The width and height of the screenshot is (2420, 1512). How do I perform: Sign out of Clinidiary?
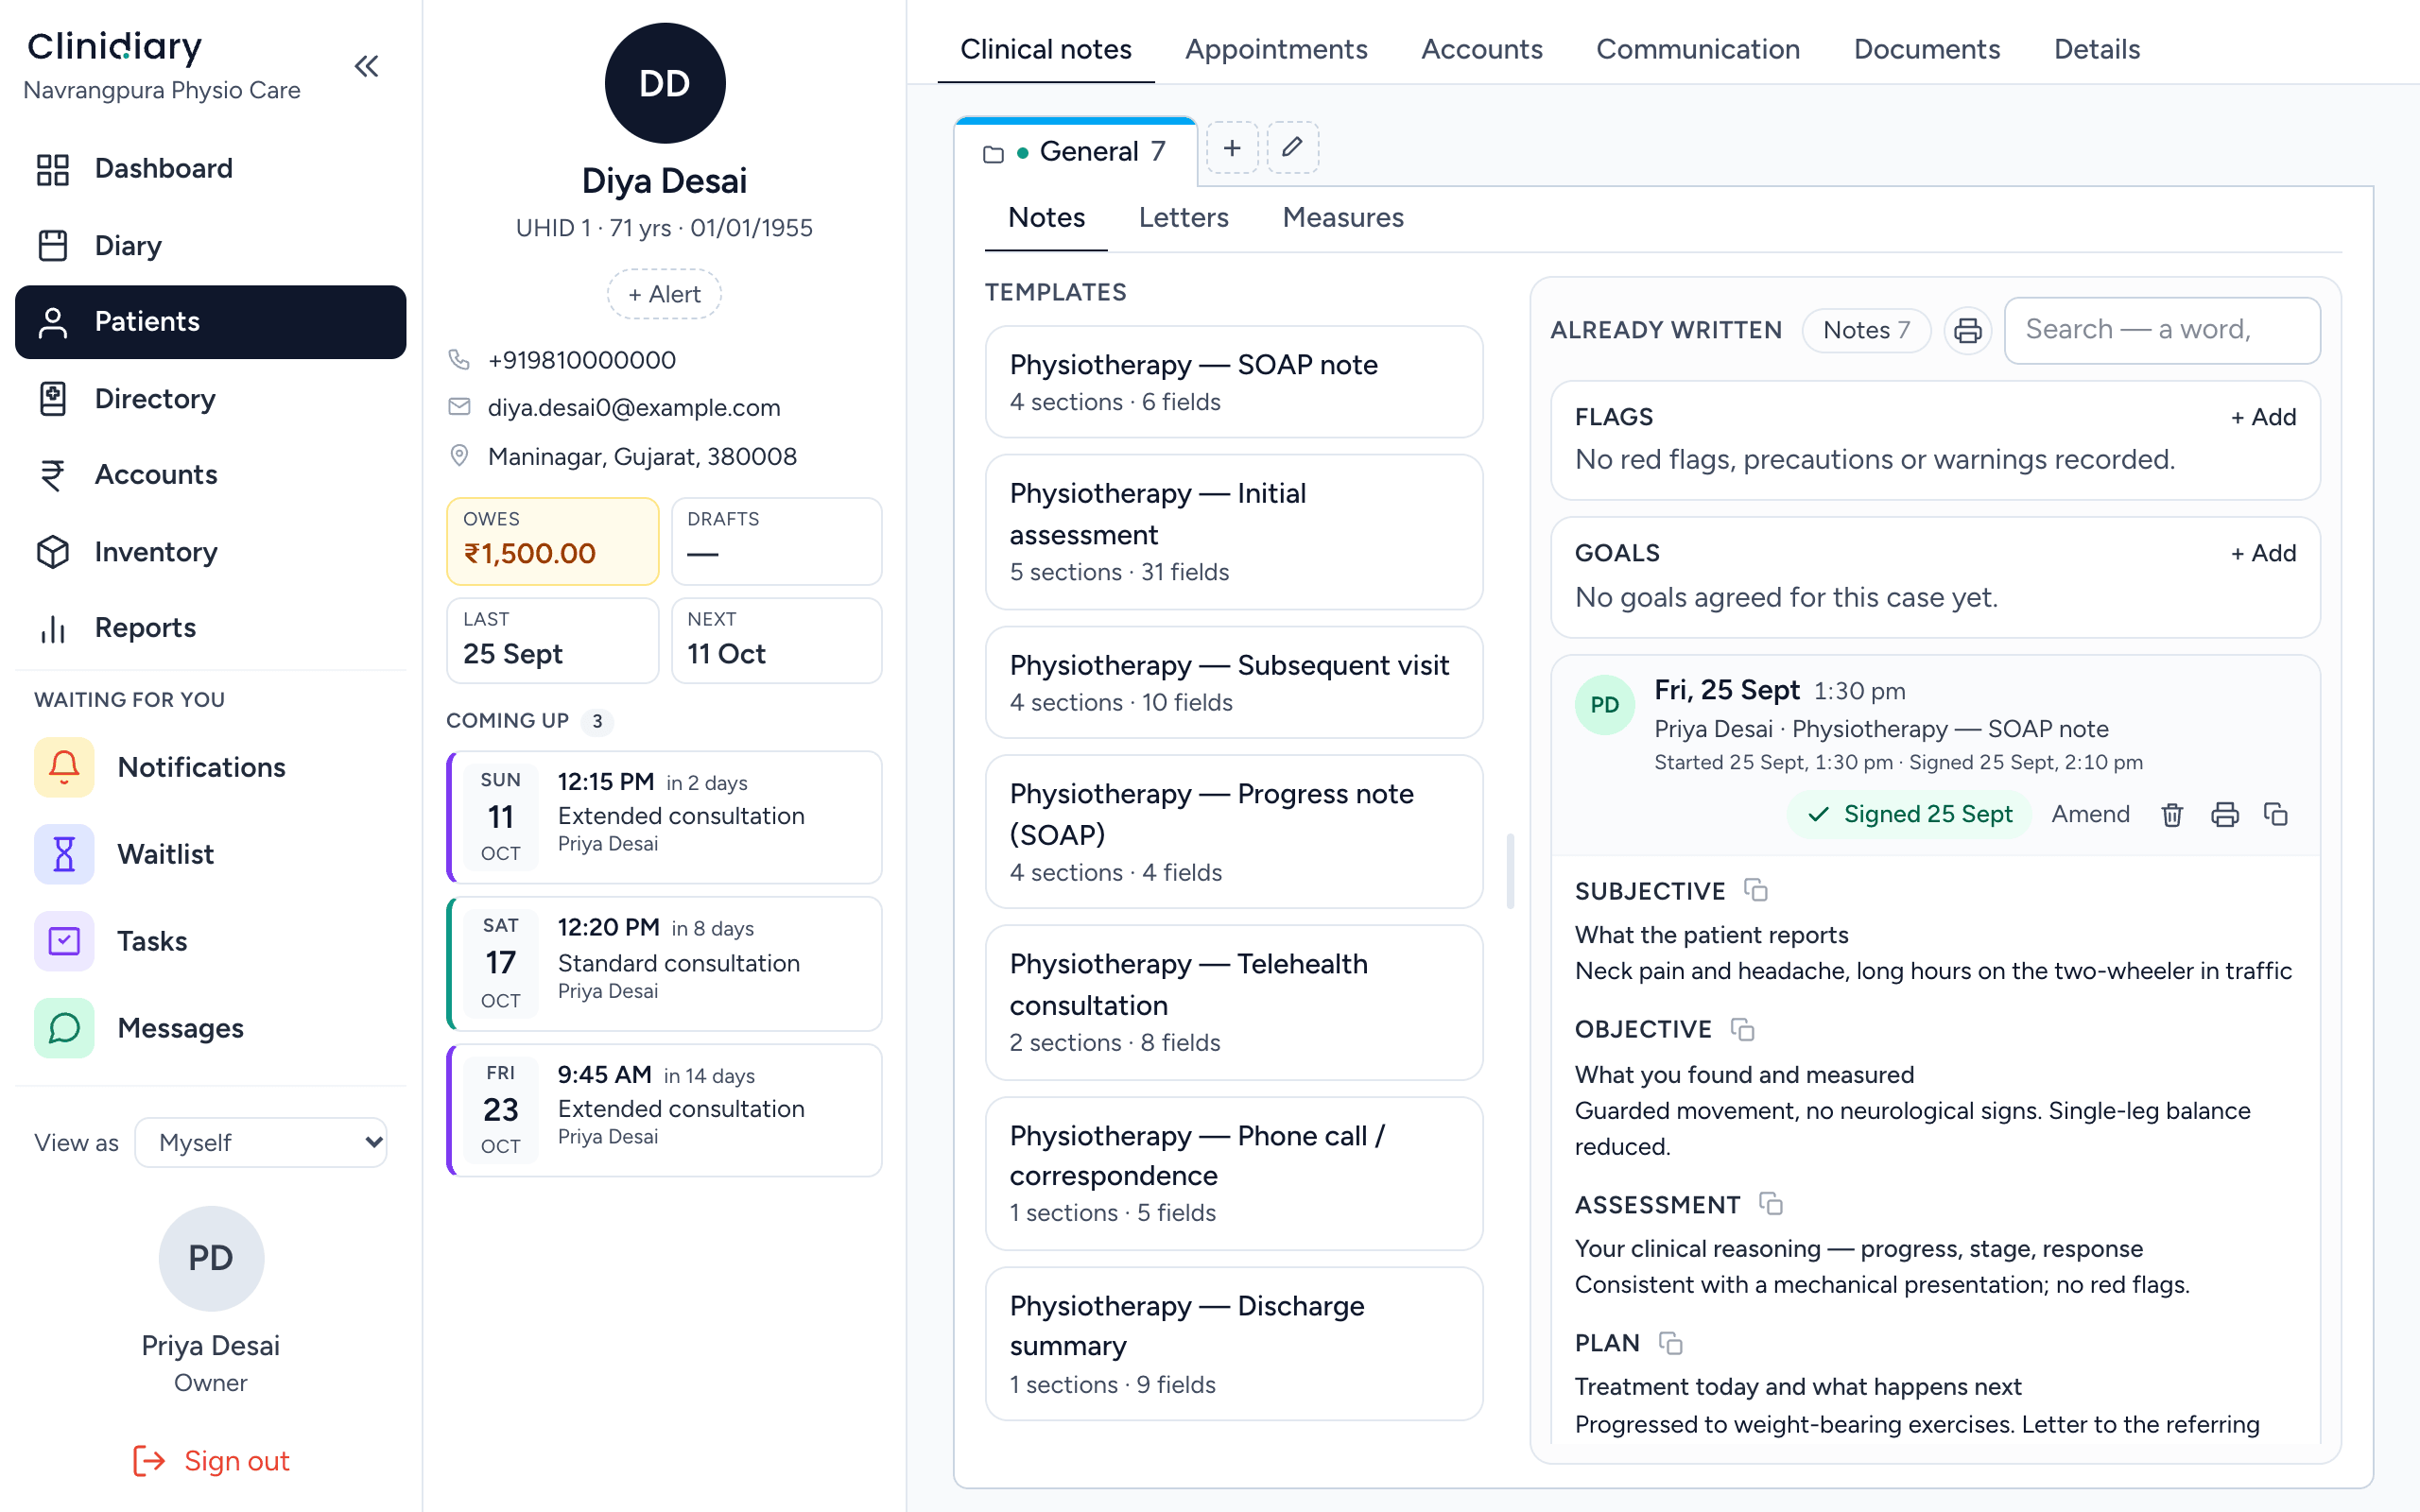pyautogui.click(x=211, y=1460)
